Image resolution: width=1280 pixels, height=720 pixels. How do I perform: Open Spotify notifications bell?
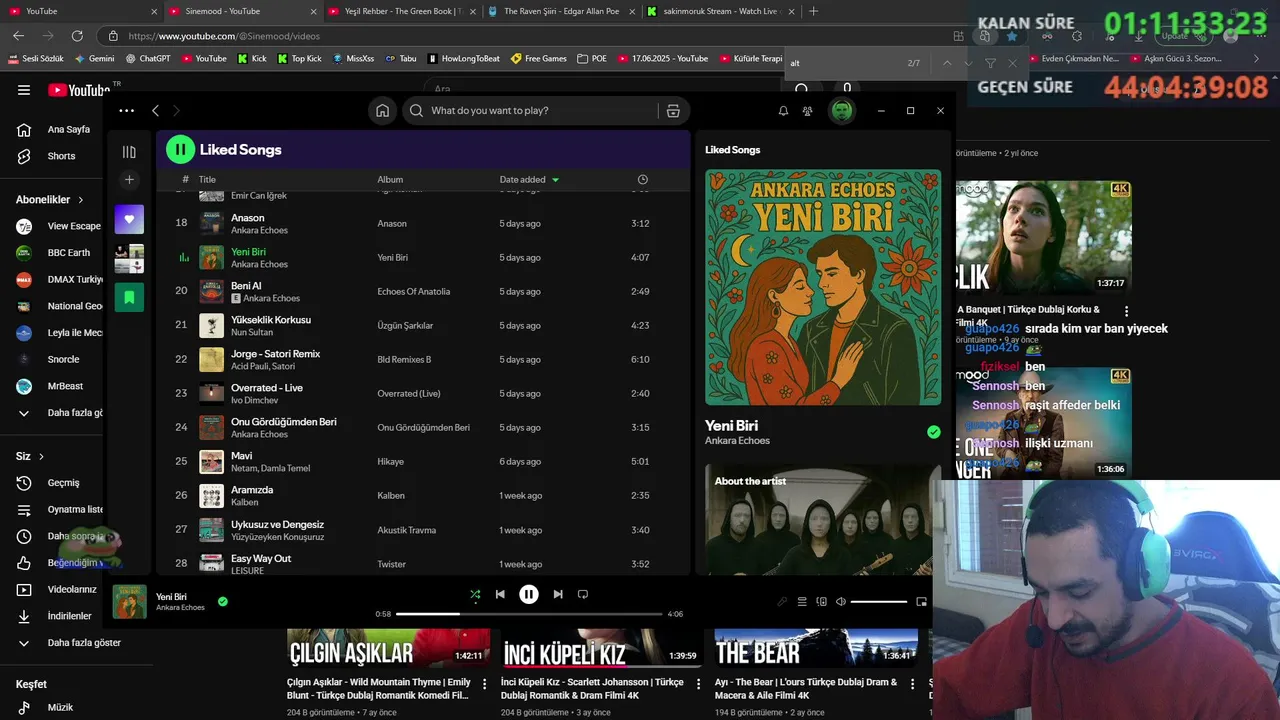click(x=783, y=111)
